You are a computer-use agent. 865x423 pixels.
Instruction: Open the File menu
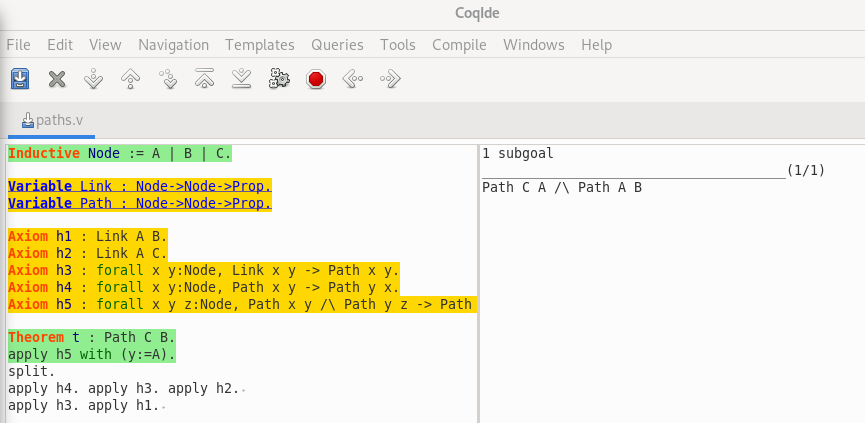pos(18,45)
